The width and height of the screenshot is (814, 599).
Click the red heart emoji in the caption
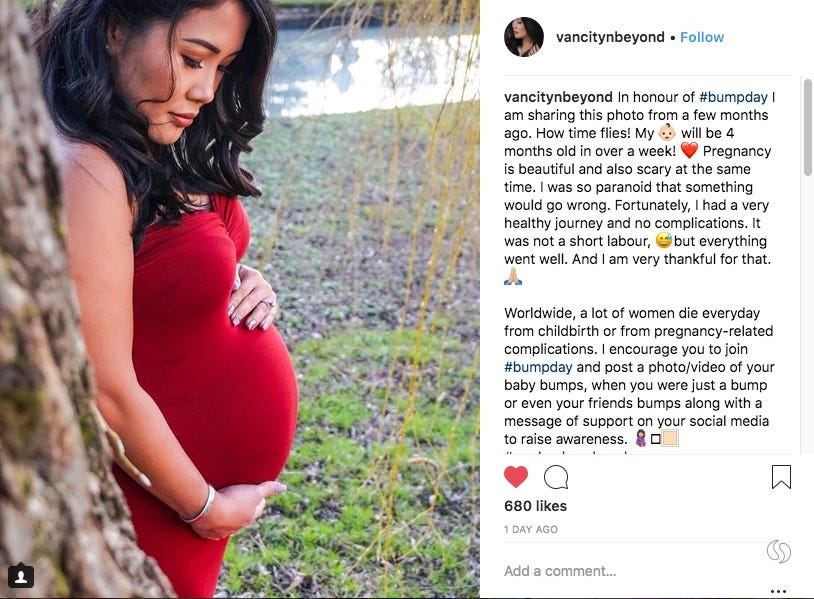[x=689, y=151]
